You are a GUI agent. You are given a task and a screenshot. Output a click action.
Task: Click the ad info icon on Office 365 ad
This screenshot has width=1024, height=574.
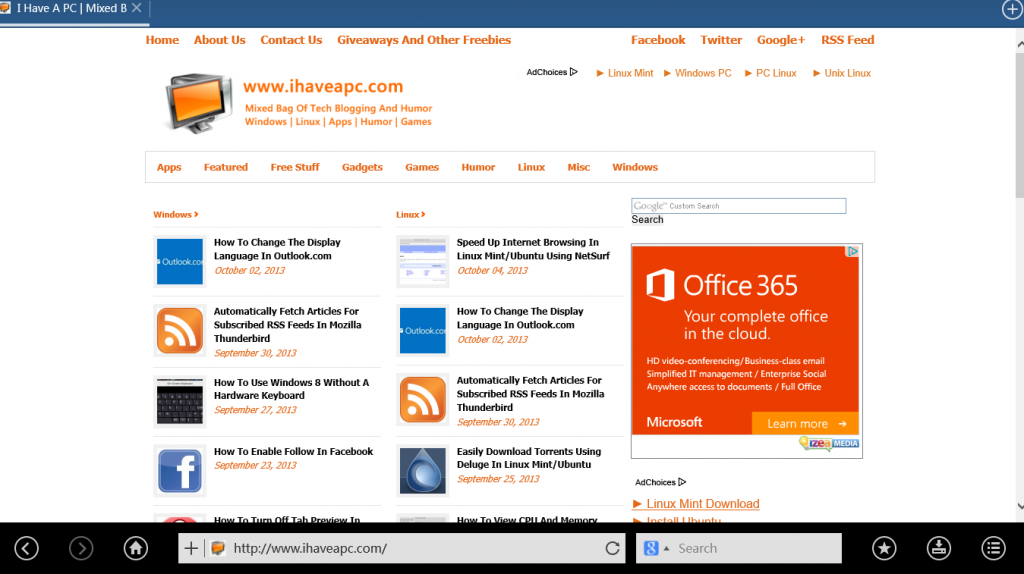[x=852, y=251]
